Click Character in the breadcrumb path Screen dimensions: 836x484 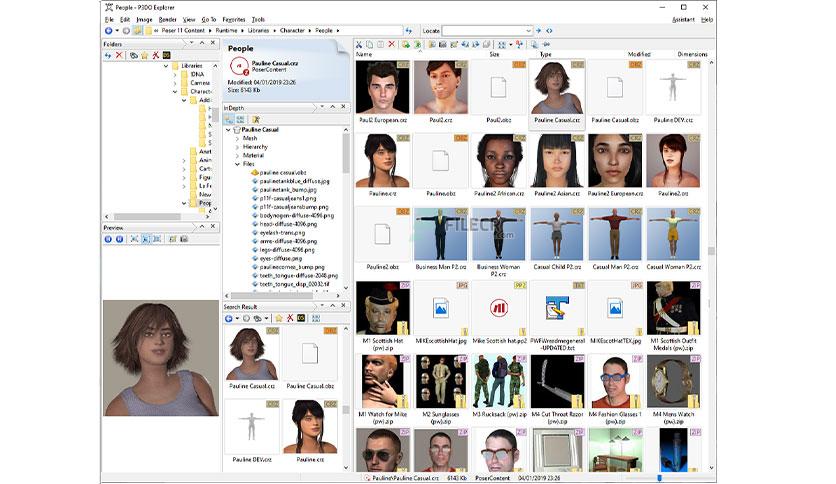292,31
